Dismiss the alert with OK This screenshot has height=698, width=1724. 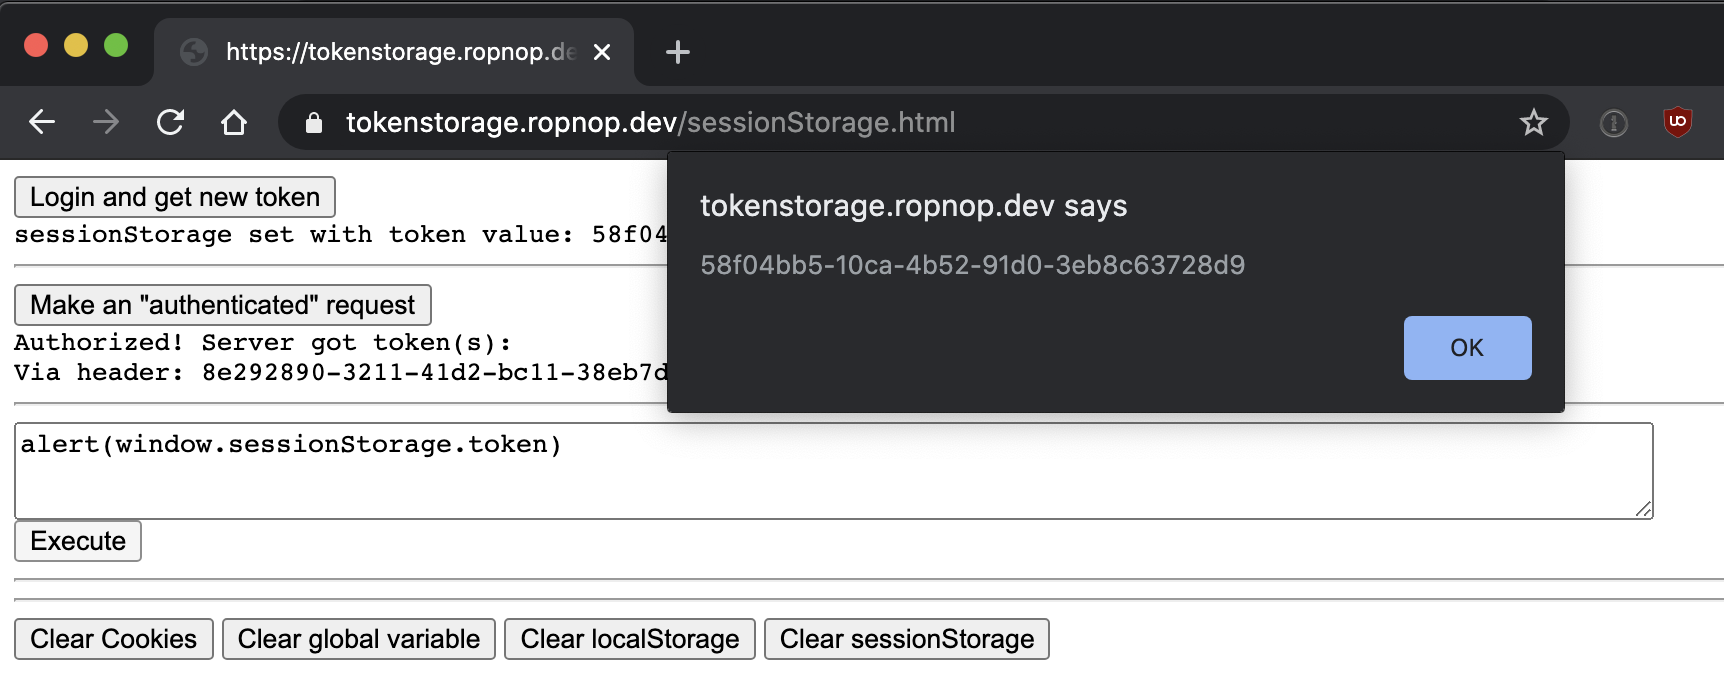[1467, 348]
